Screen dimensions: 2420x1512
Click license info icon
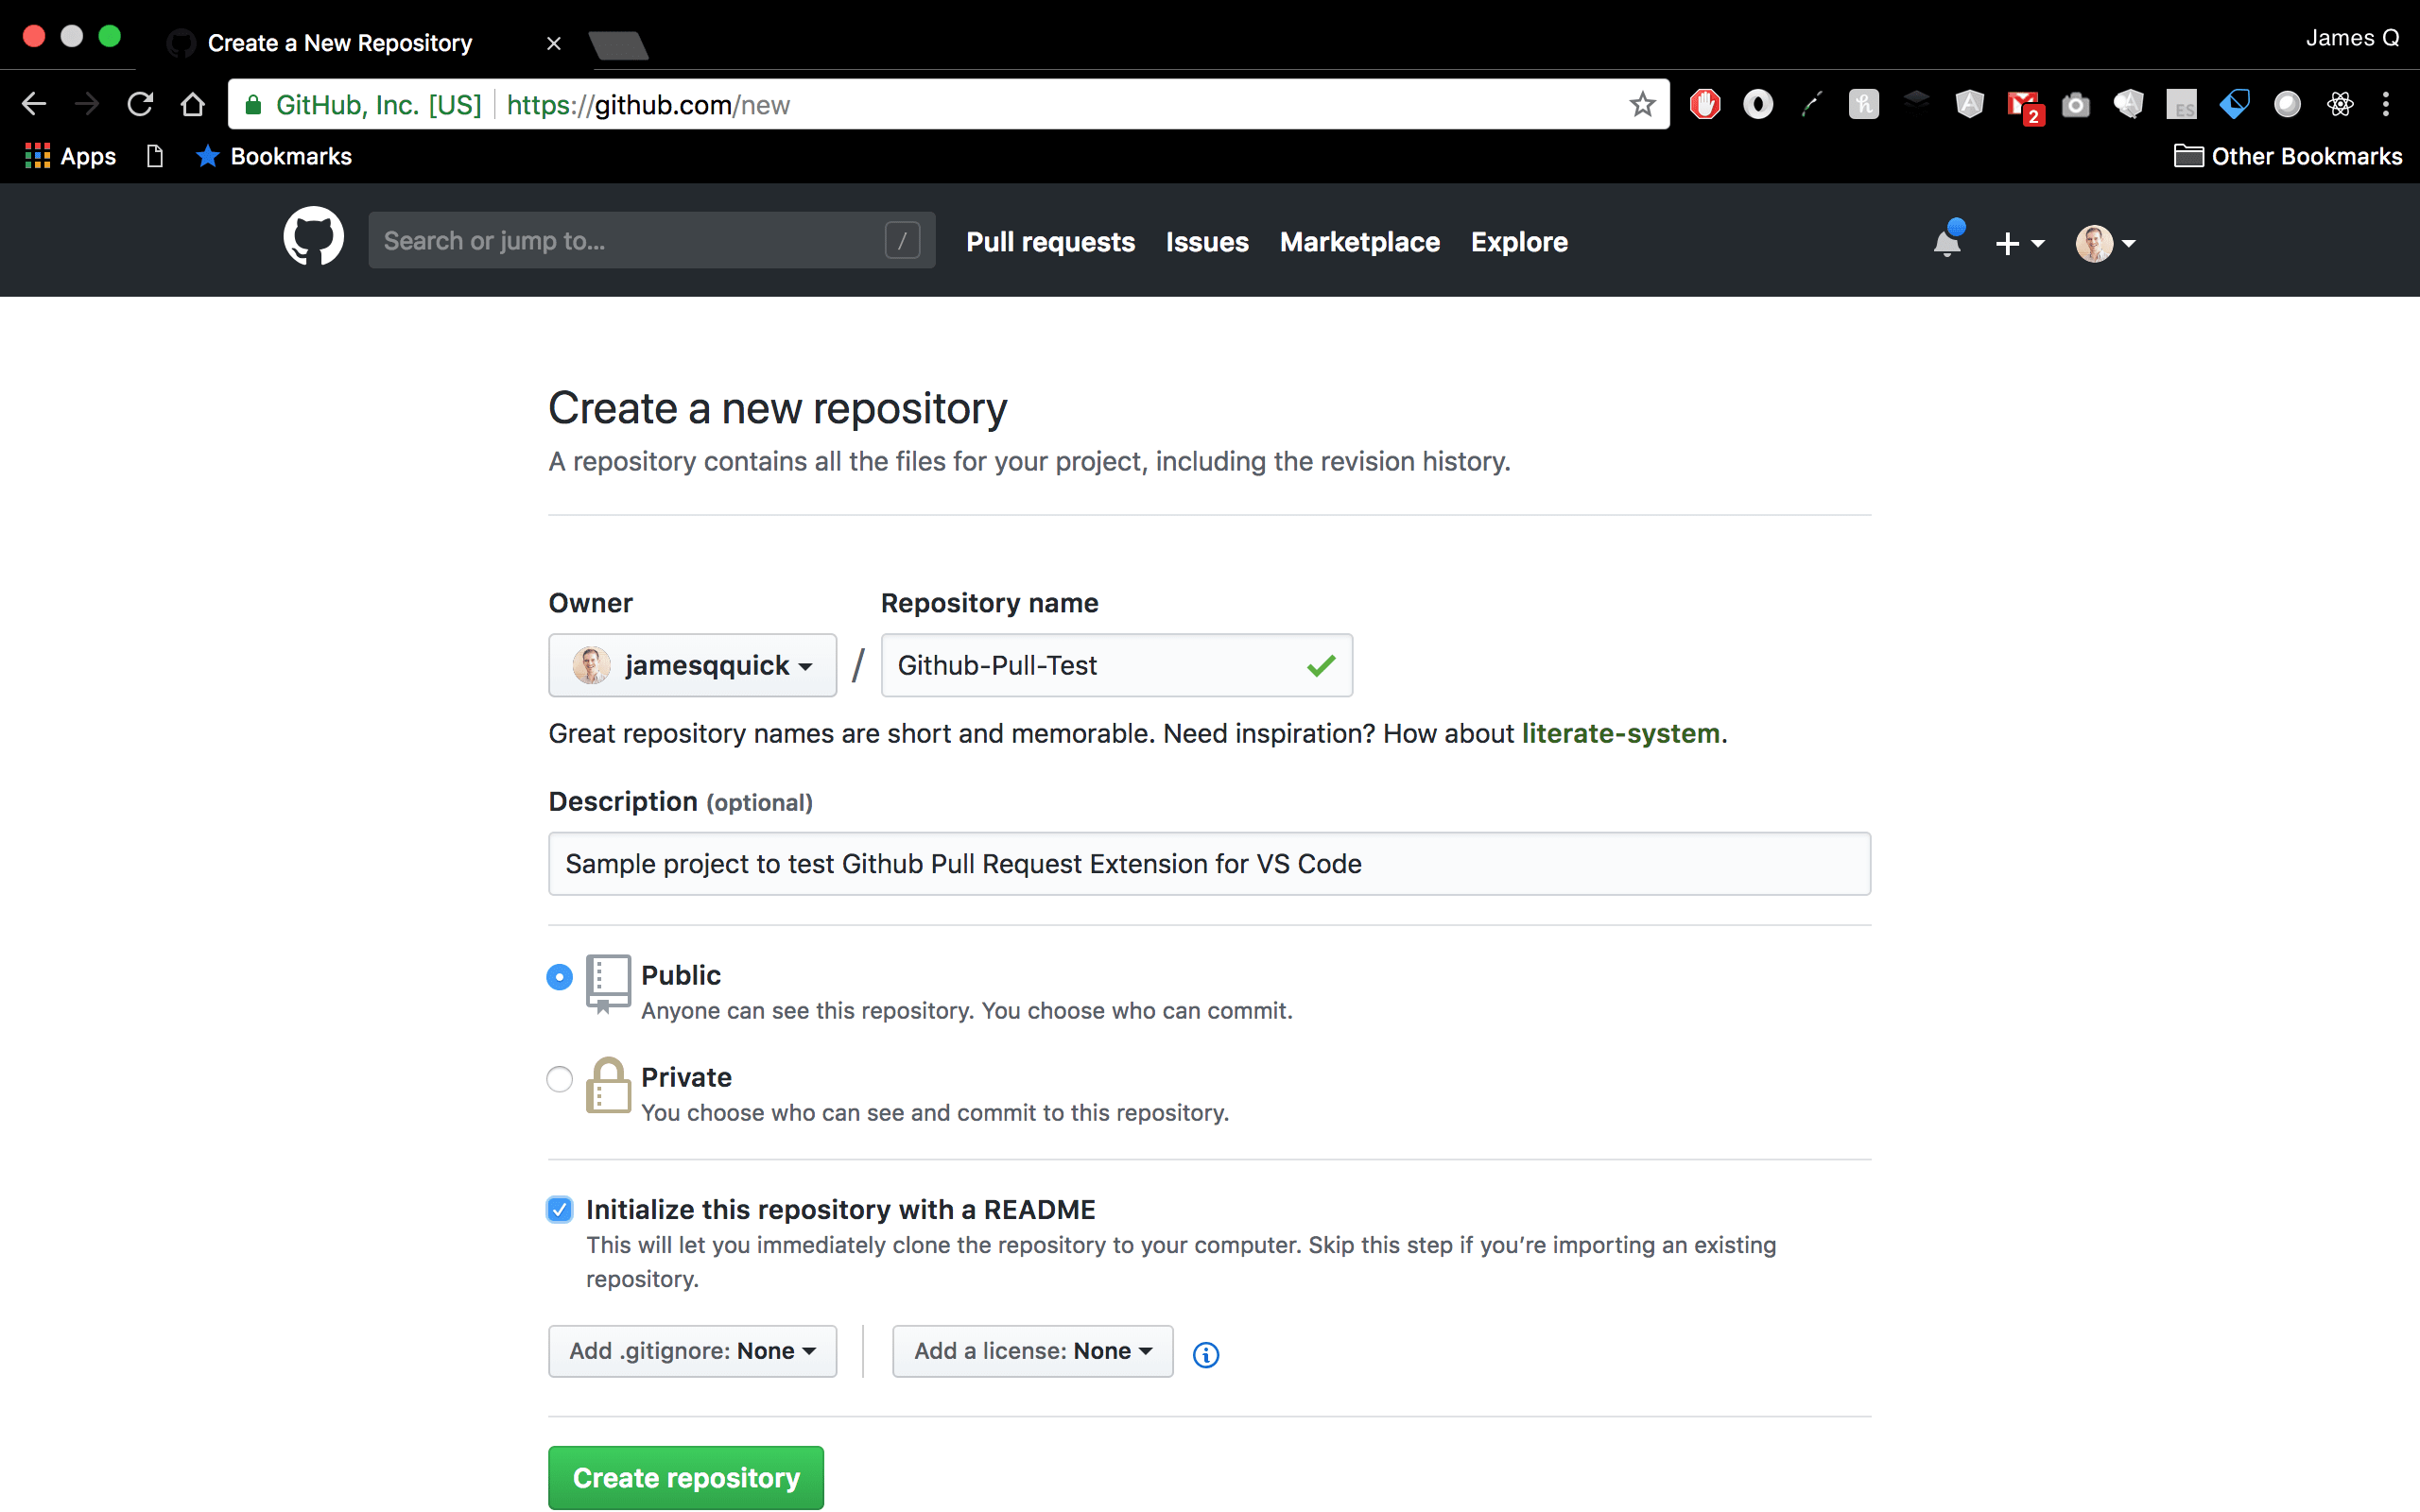click(1206, 1354)
